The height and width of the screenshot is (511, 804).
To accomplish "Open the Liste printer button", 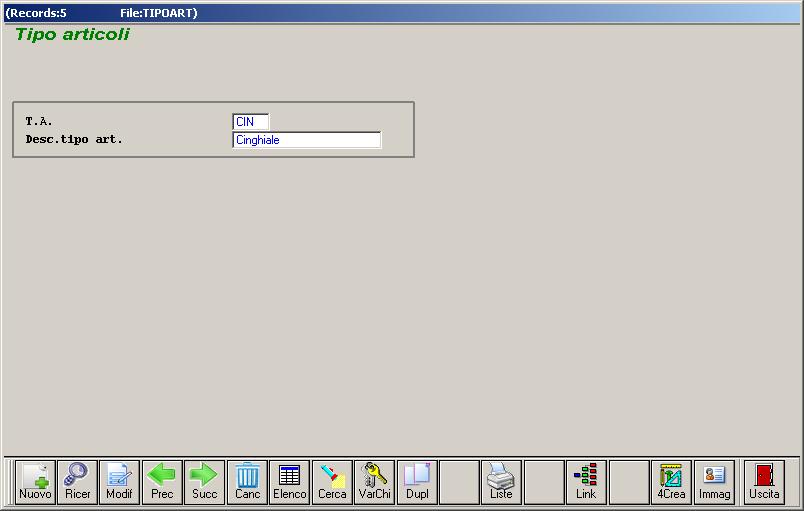I will (501, 482).
